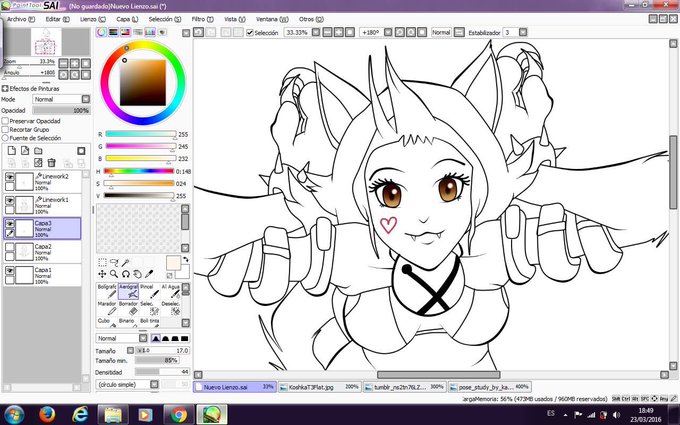The width and height of the screenshot is (680, 425).
Task: Choose the Aerógrafo airbrush tool
Action: (x=128, y=291)
